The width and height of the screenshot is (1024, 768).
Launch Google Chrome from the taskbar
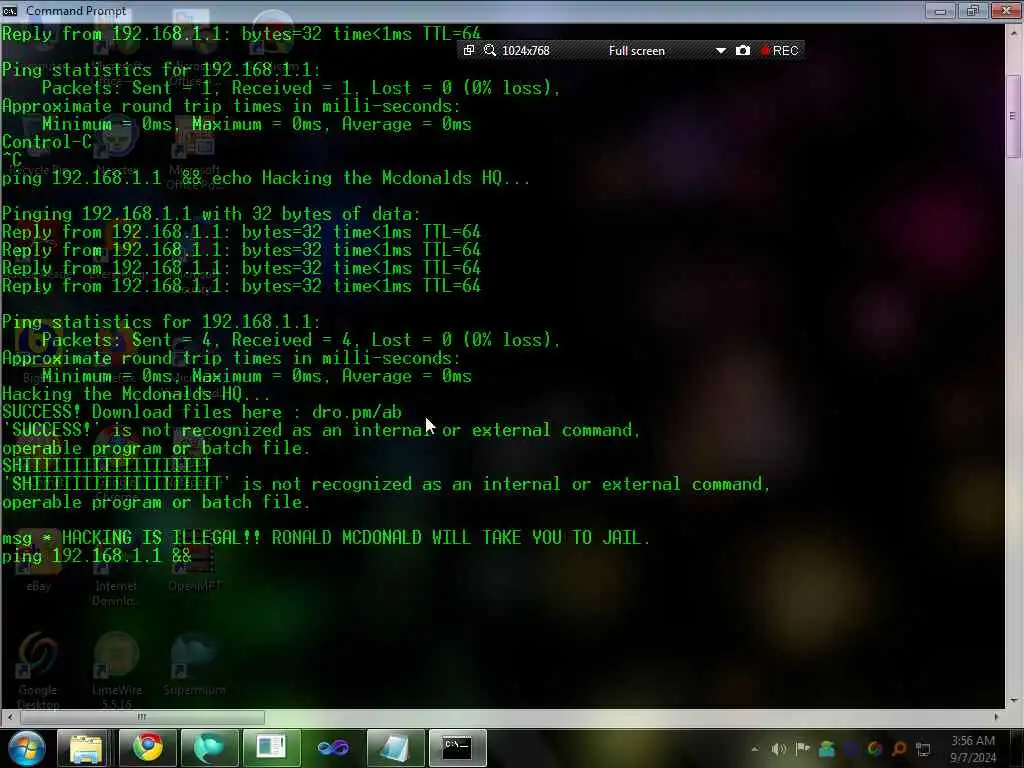148,748
